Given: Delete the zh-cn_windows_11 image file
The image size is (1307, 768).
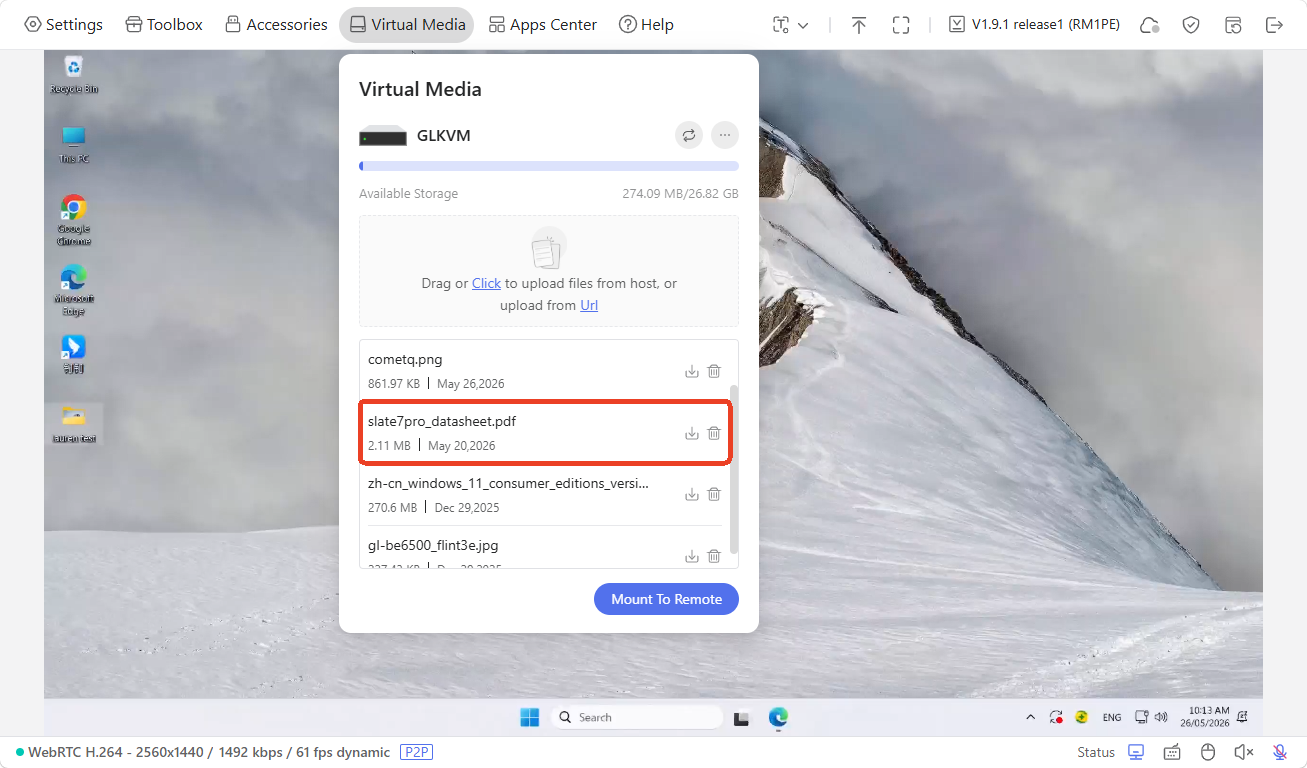Looking at the screenshot, I should pyautogui.click(x=714, y=495).
